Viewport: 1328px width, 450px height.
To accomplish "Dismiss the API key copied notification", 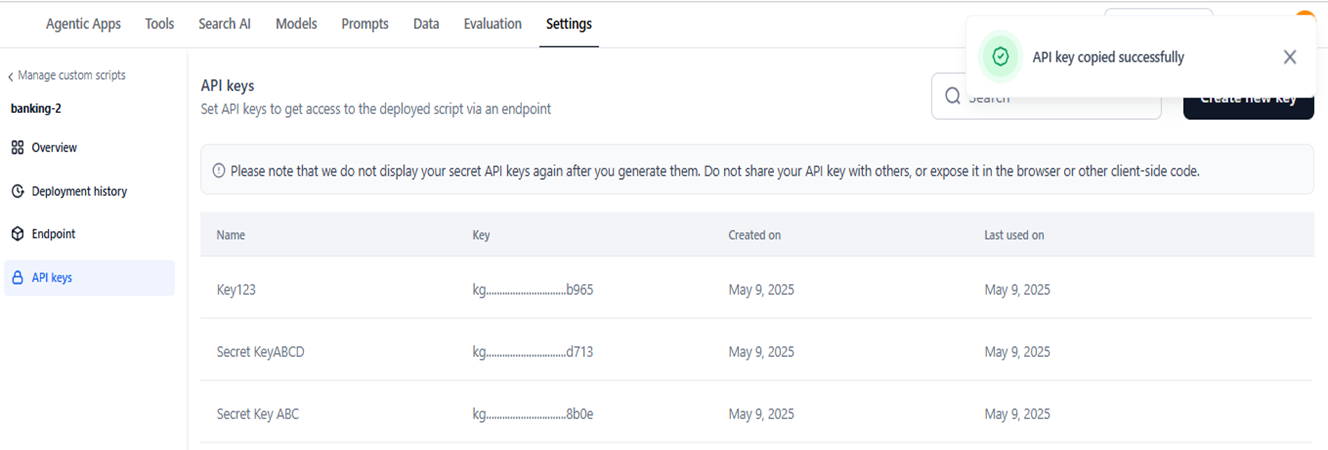I will pyautogui.click(x=1290, y=57).
